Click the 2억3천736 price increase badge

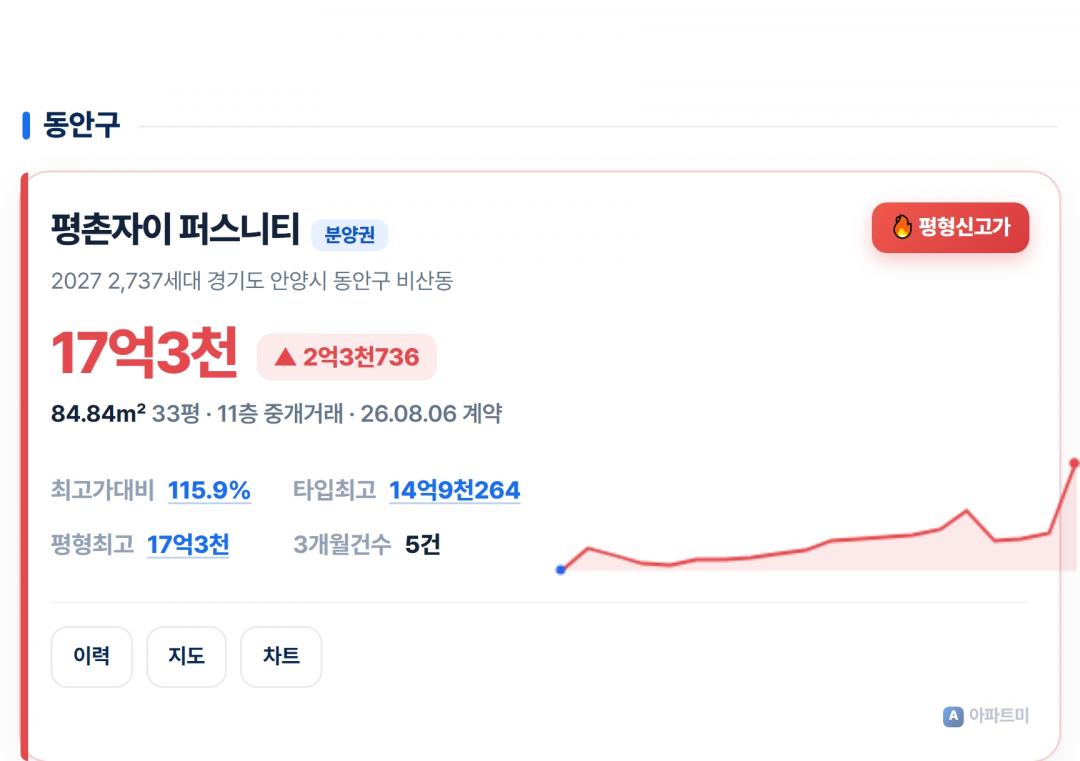pyautogui.click(x=346, y=357)
